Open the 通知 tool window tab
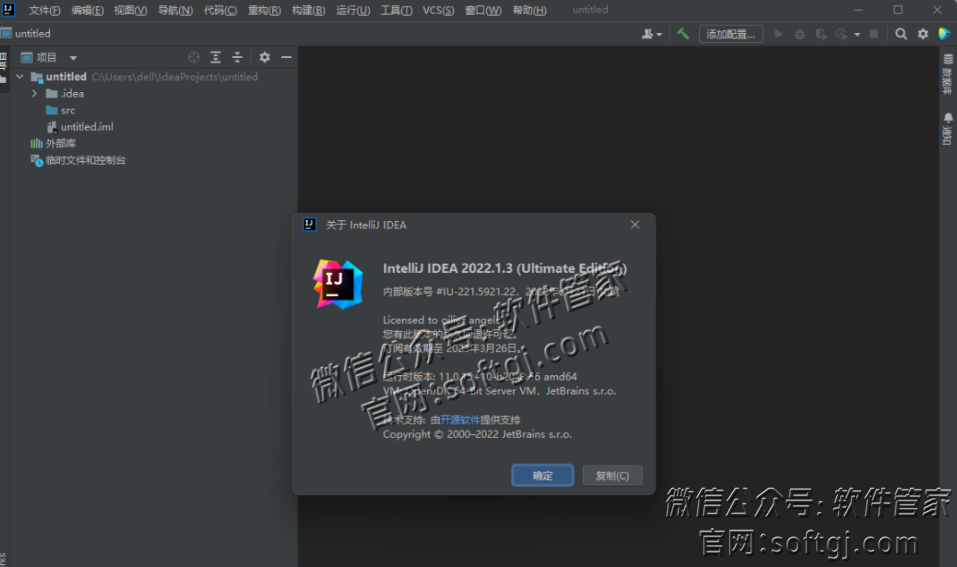The width and height of the screenshot is (957, 567). [947, 129]
